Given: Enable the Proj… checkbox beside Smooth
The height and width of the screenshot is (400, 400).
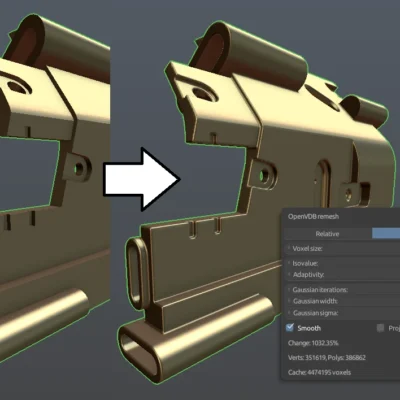Looking at the screenshot, I should 380,328.
